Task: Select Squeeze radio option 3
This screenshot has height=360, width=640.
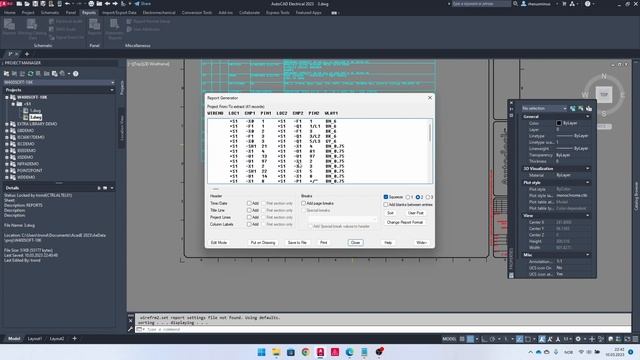Action: pyautogui.click(x=428, y=197)
